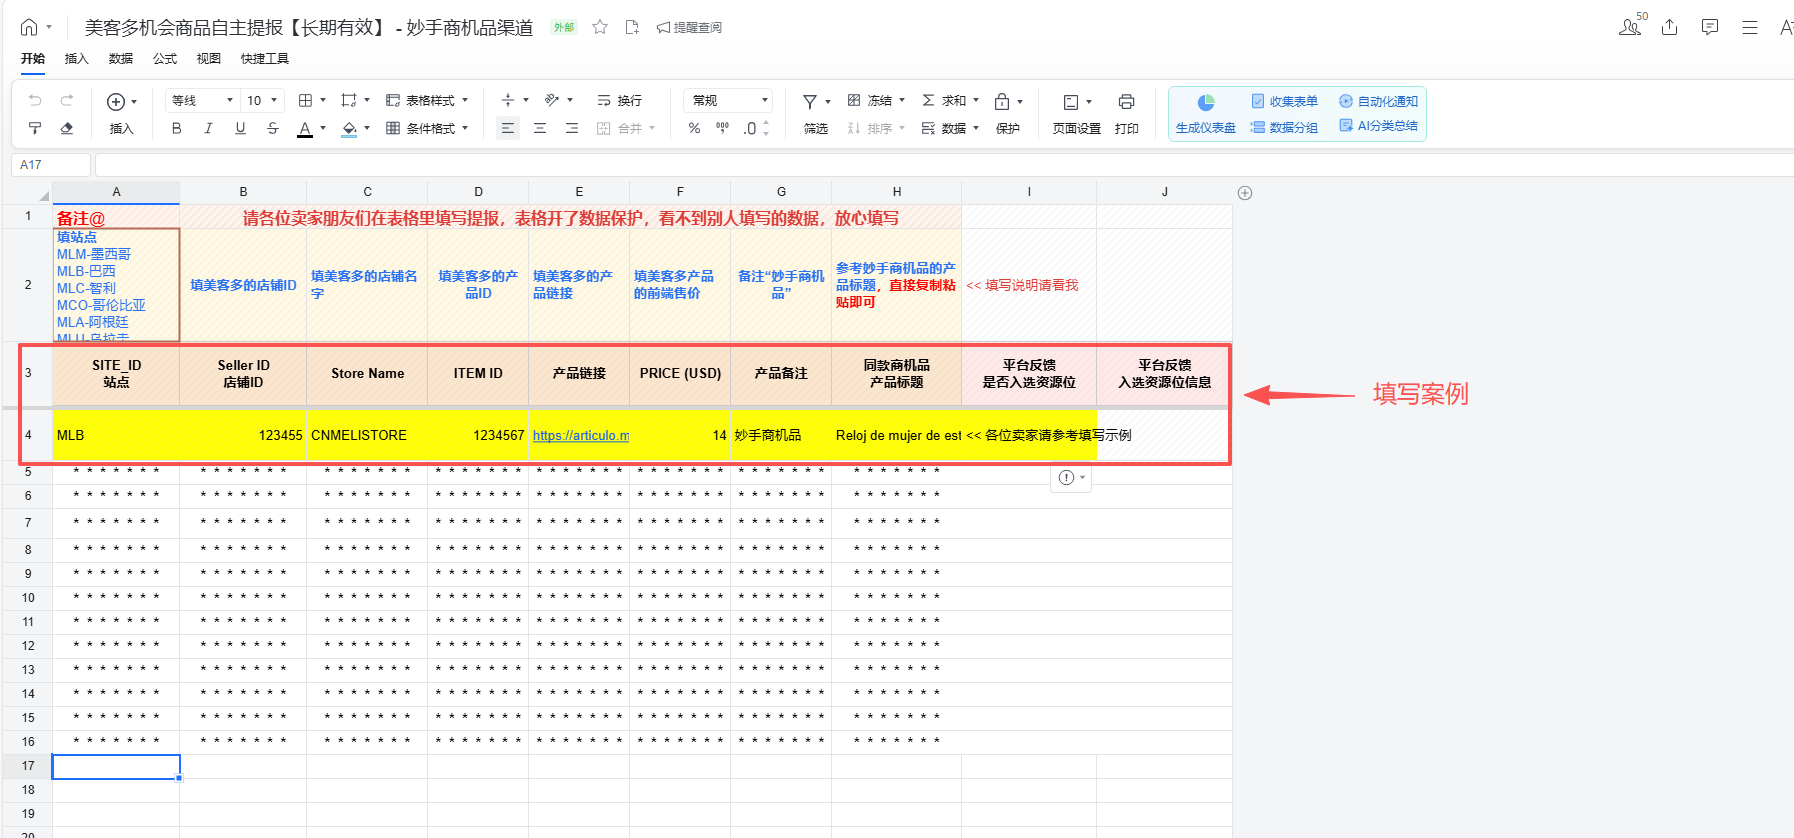Toggle strikethrough formatting
This screenshot has width=1794, height=838.
click(272, 128)
